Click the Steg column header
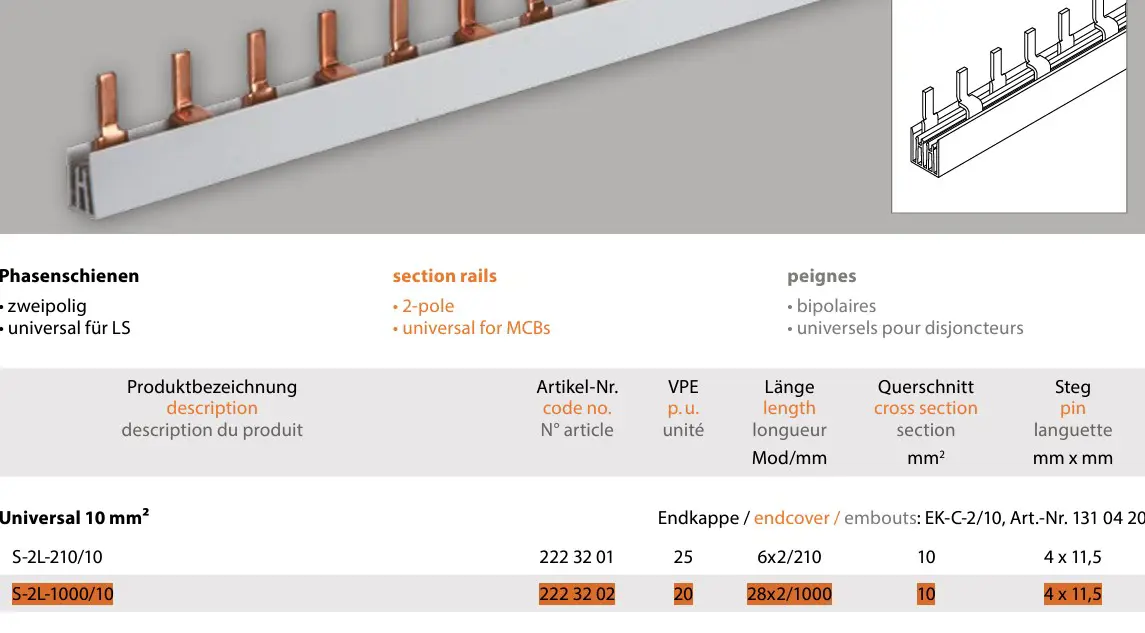The height and width of the screenshot is (633, 1145). click(1072, 387)
